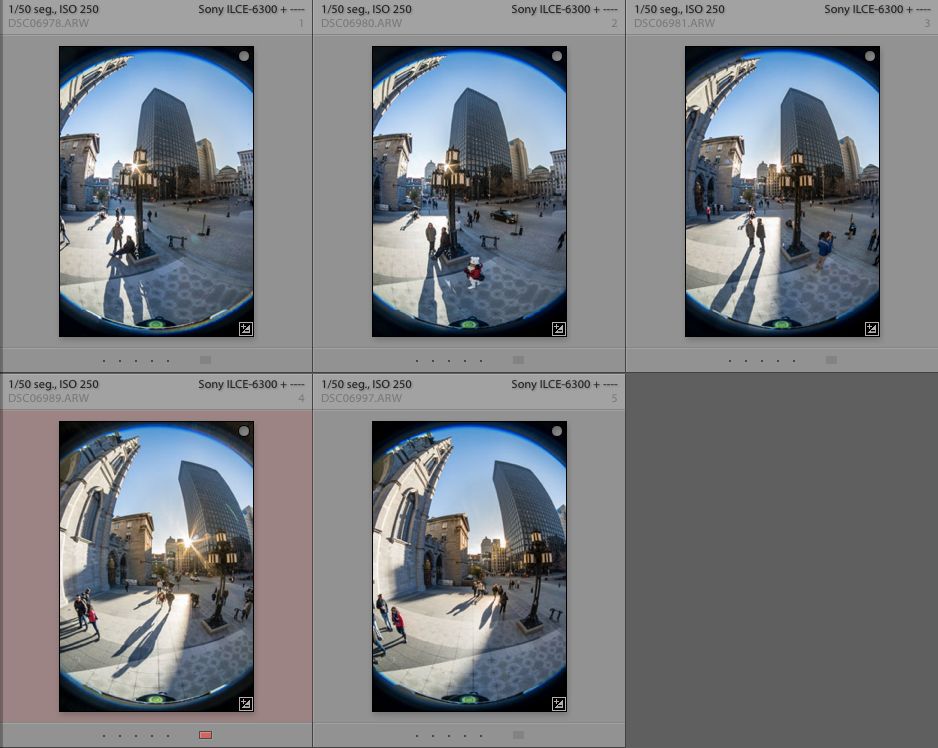The image size is (938, 748).
Task: Click develop adjustments badge on DSC06980.ARW
Action: pyautogui.click(x=558, y=328)
